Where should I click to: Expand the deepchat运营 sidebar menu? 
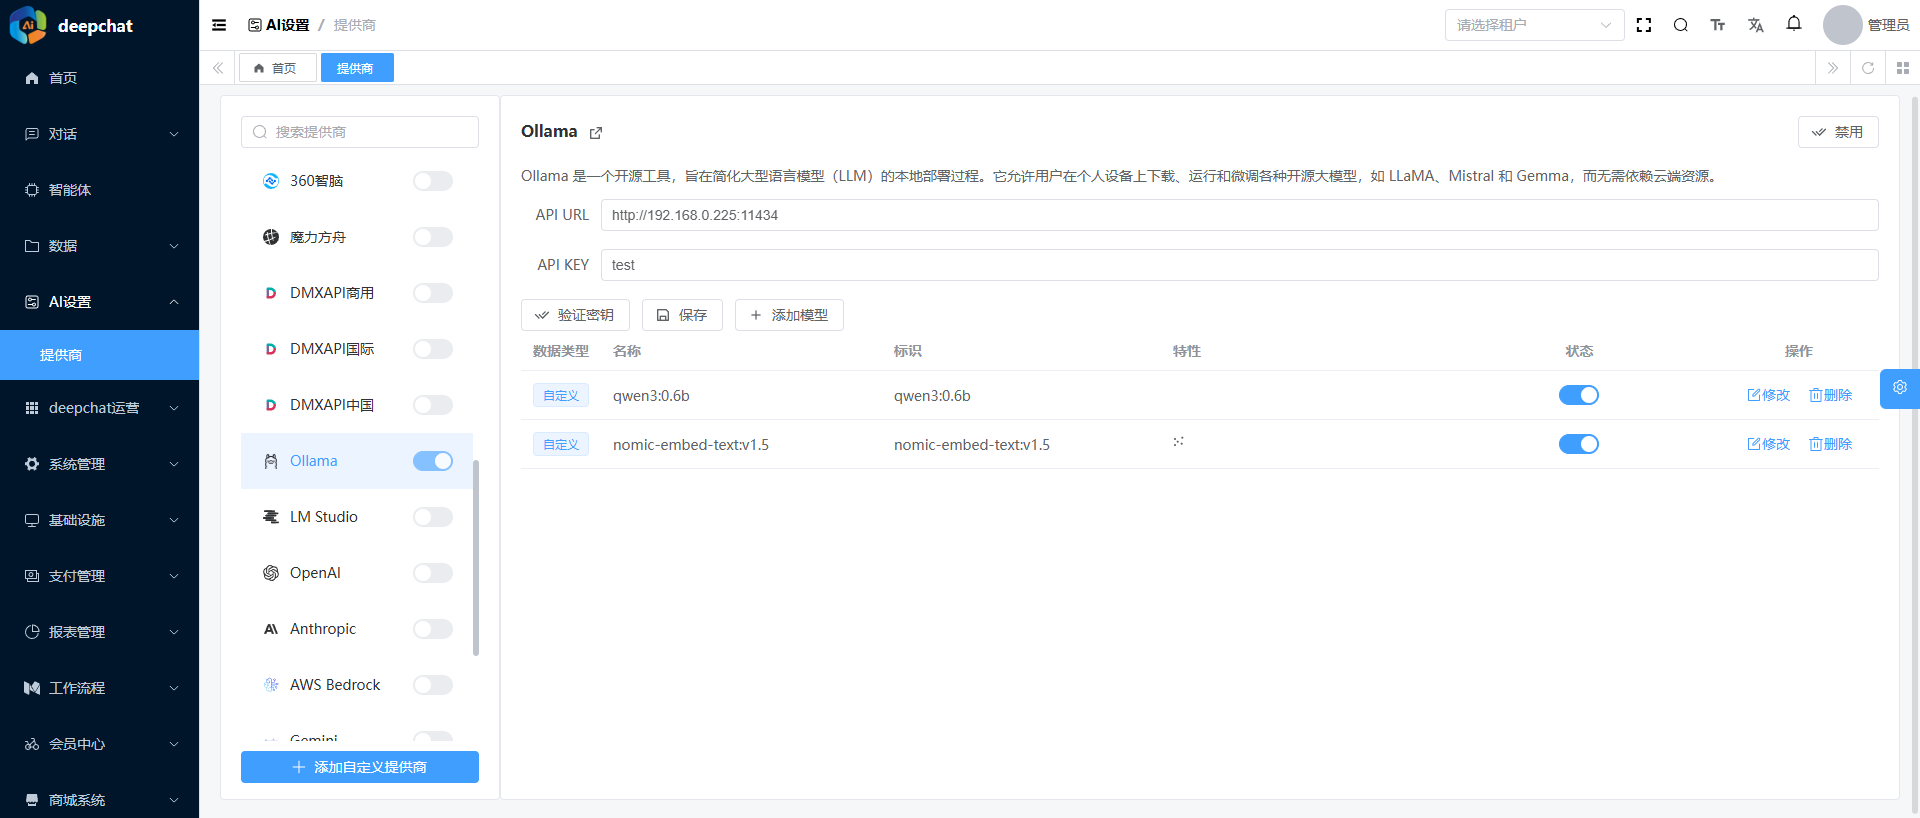[100, 408]
